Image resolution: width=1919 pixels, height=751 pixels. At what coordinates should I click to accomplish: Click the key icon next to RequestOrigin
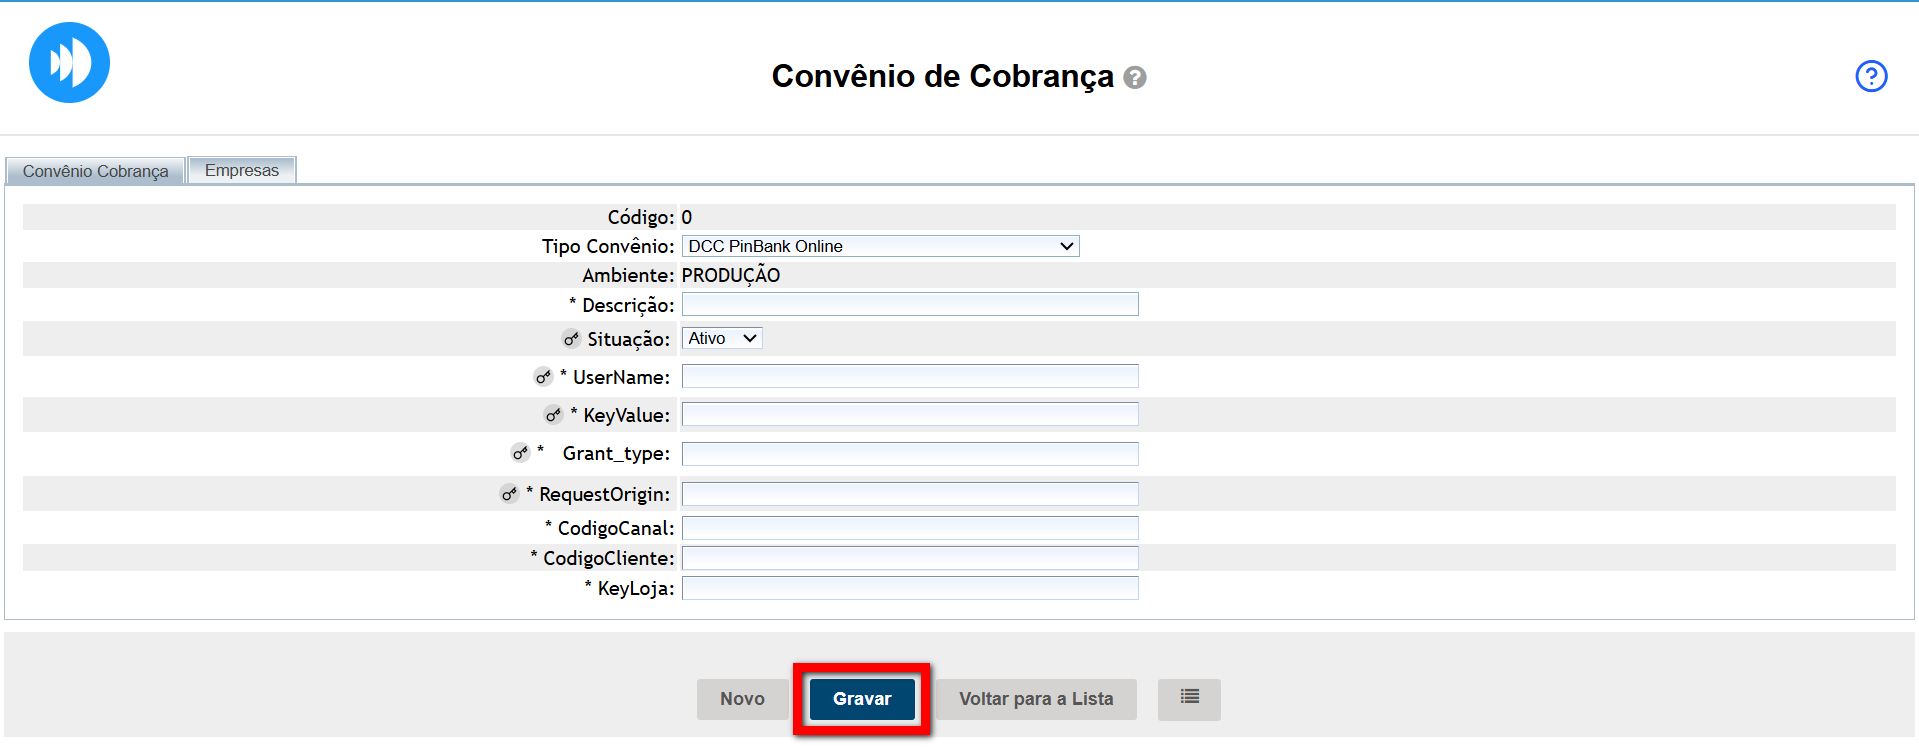pyautogui.click(x=509, y=494)
